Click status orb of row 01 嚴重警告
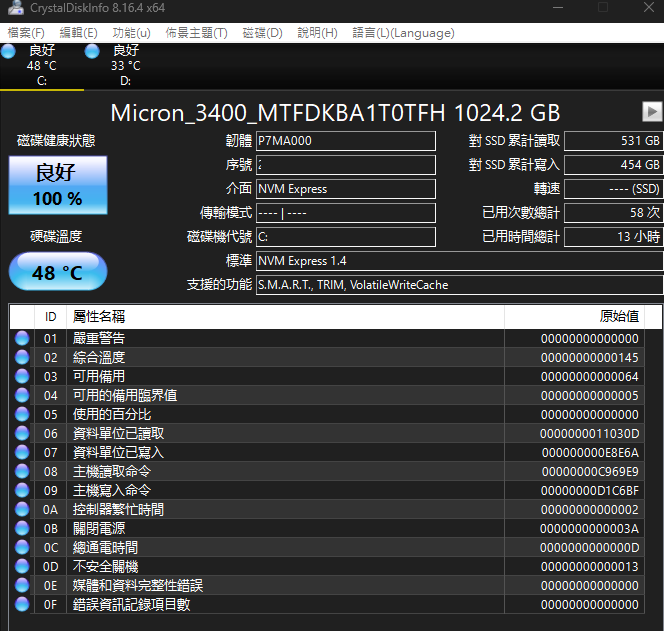Screen dimensions: 664x631 click(22, 338)
